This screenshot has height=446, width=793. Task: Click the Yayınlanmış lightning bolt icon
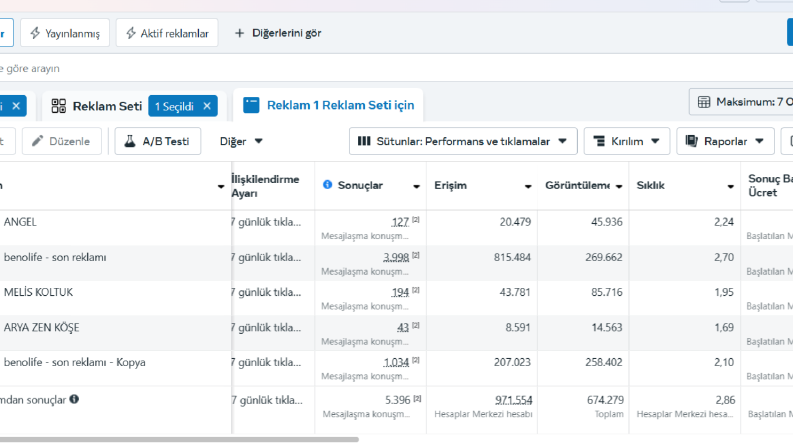click(x=35, y=33)
